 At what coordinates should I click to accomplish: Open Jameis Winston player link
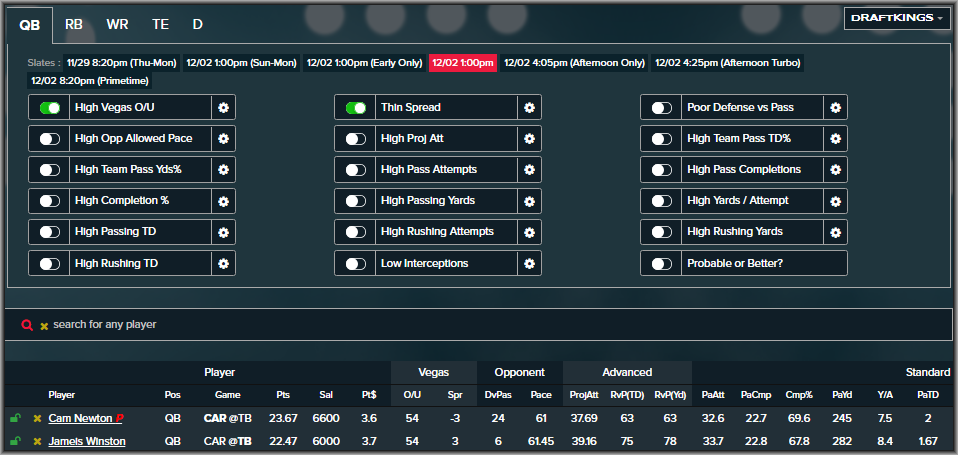(x=87, y=441)
